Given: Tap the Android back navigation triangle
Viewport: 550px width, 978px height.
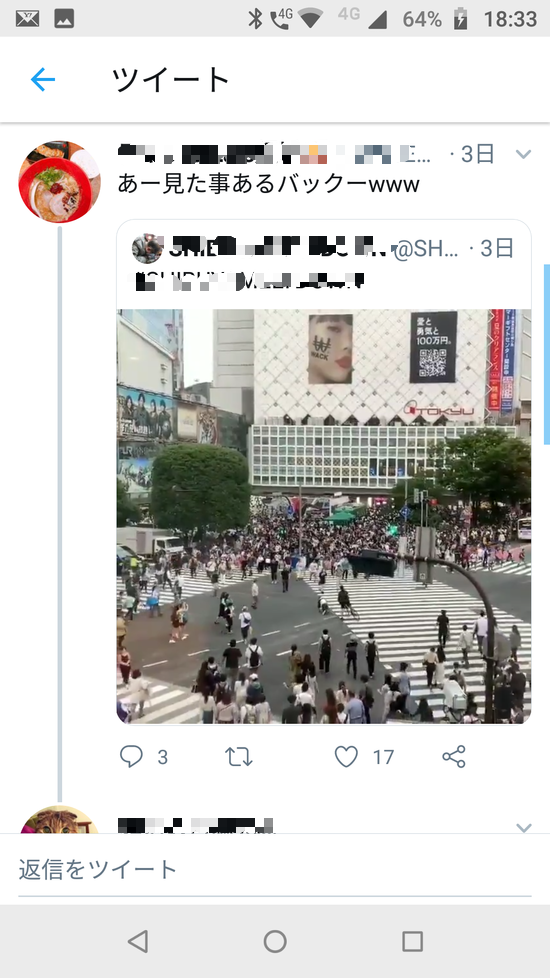Looking at the screenshot, I should [138, 941].
